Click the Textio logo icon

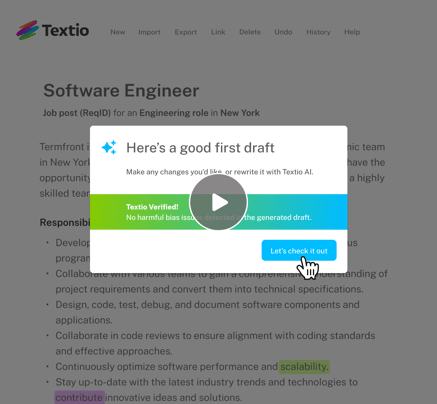(x=27, y=30)
